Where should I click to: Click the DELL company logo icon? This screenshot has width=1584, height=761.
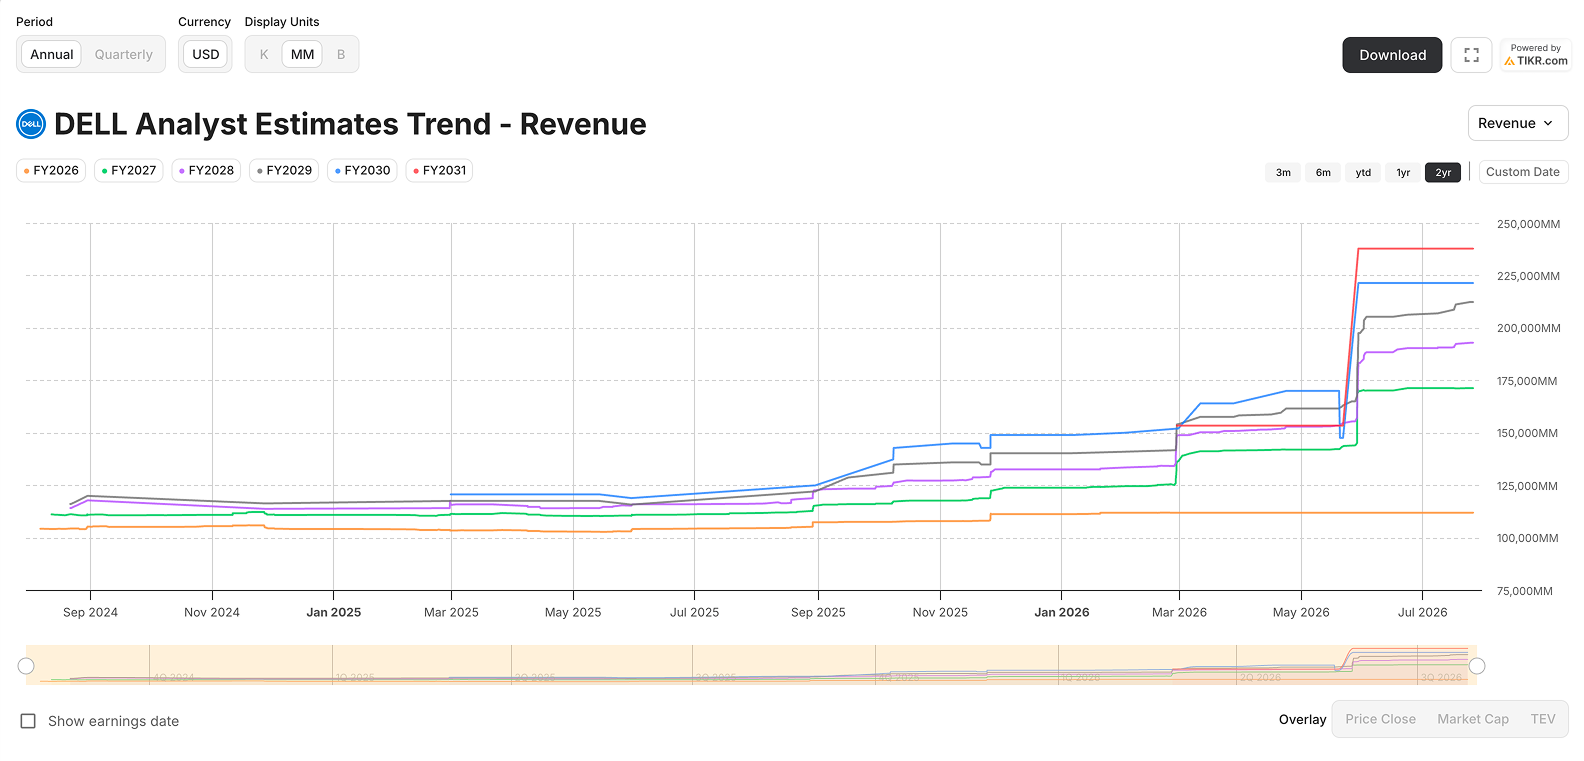click(x=31, y=124)
